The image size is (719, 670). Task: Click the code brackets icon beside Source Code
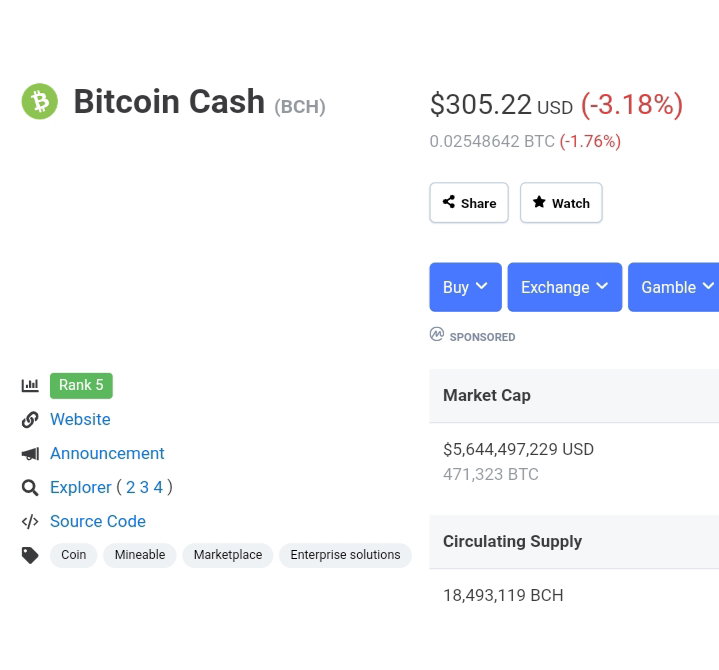coord(30,521)
